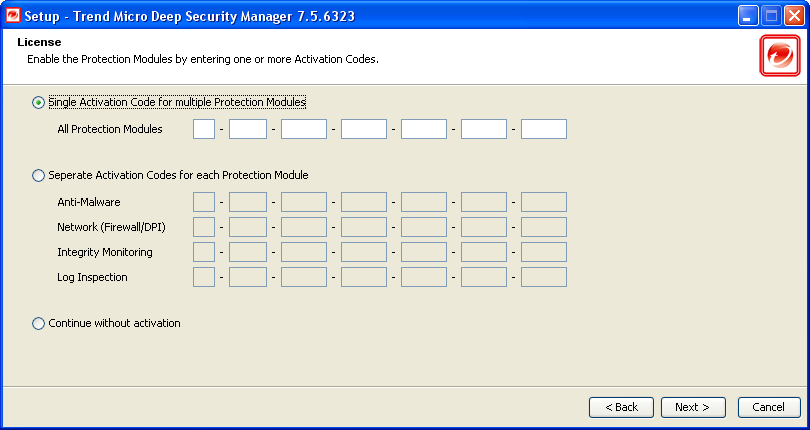The image size is (810, 430).
Task: Minimize the Setup window
Action: 749,15
